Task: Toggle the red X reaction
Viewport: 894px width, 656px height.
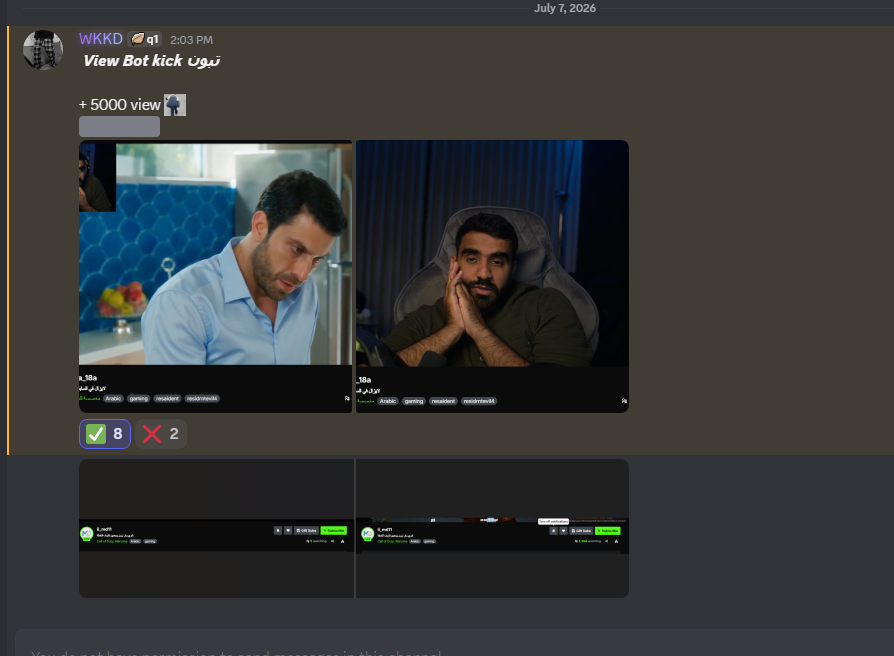Action: point(161,434)
